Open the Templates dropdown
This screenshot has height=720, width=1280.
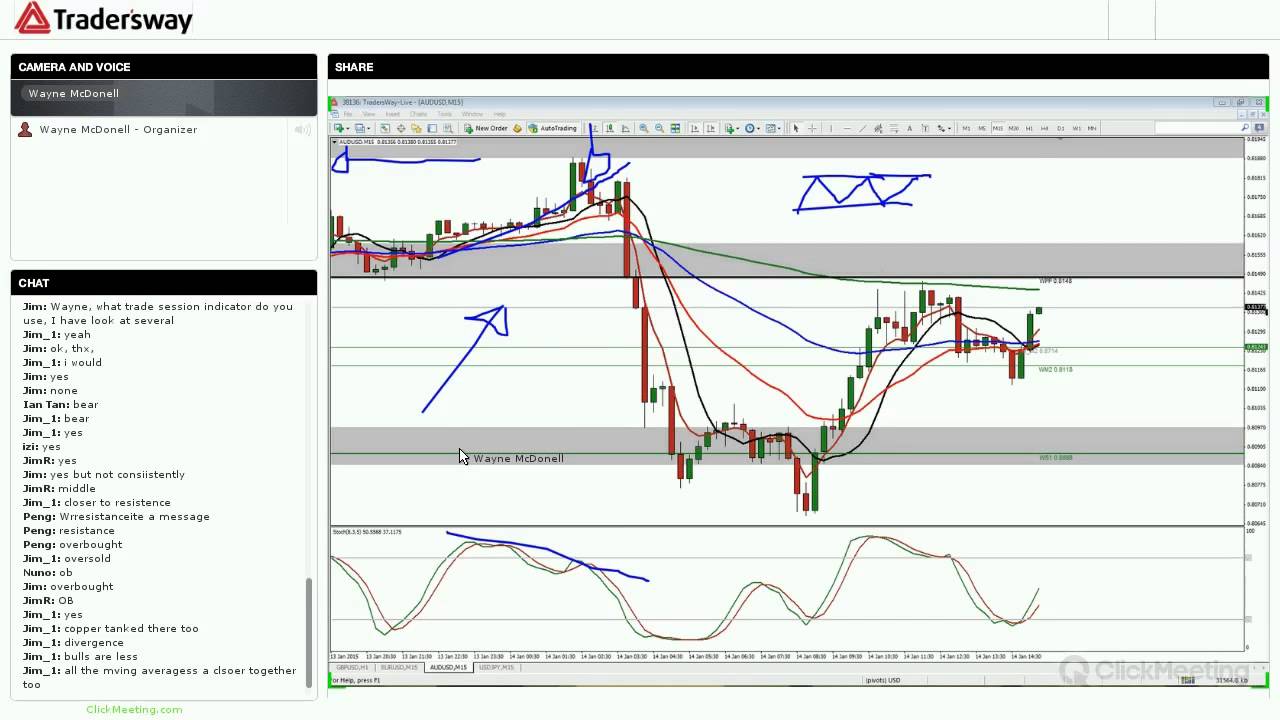click(772, 128)
